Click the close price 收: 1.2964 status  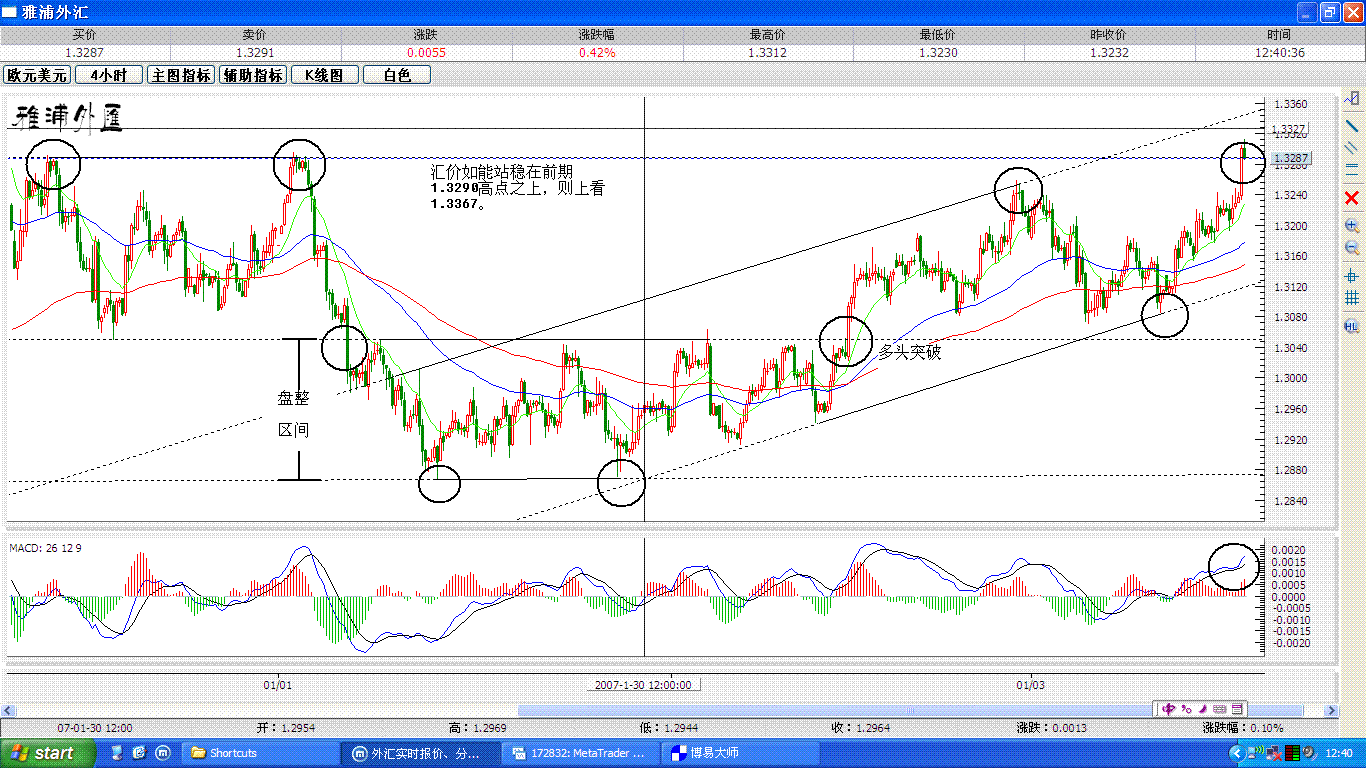coord(859,728)
